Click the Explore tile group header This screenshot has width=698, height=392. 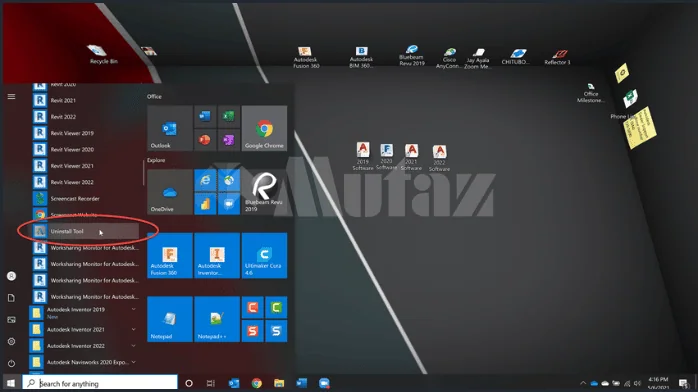[x=156, y=160]
